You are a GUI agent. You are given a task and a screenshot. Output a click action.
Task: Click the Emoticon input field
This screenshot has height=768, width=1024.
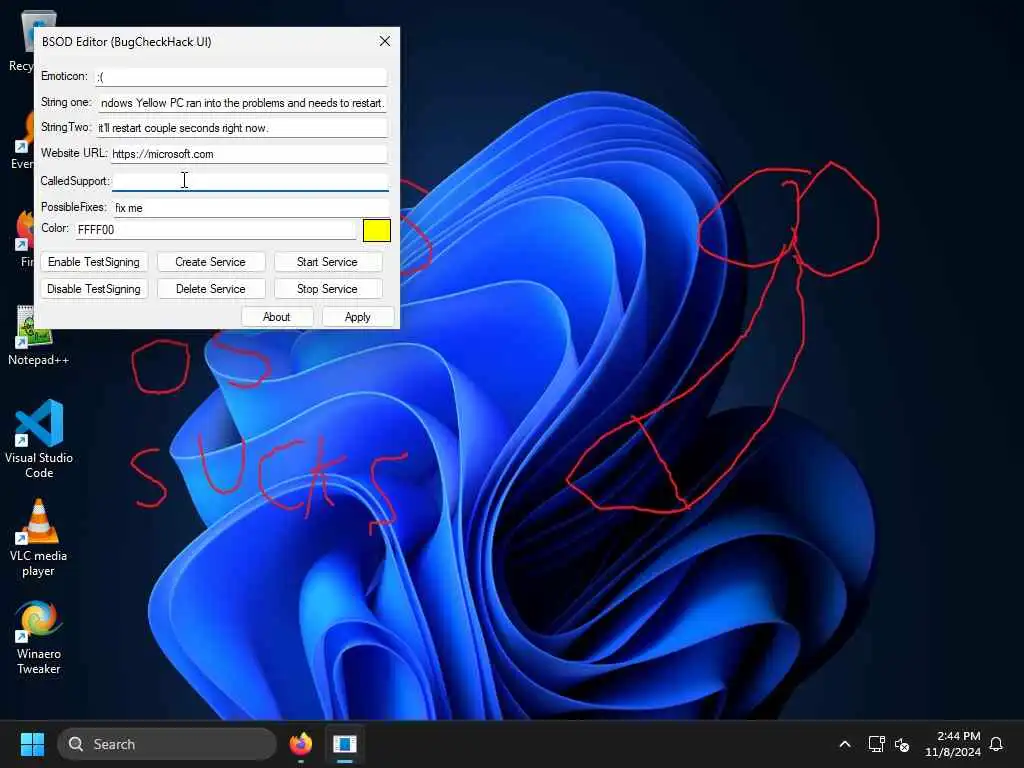pyautogui.click(x=242, y=77)
